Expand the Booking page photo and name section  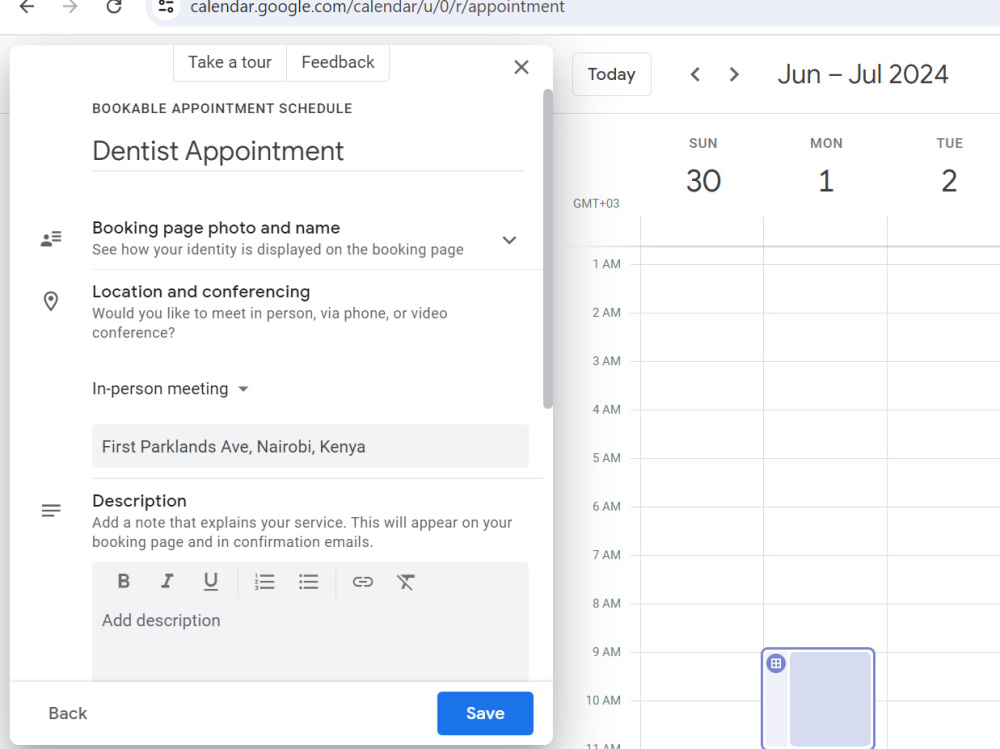509,240
